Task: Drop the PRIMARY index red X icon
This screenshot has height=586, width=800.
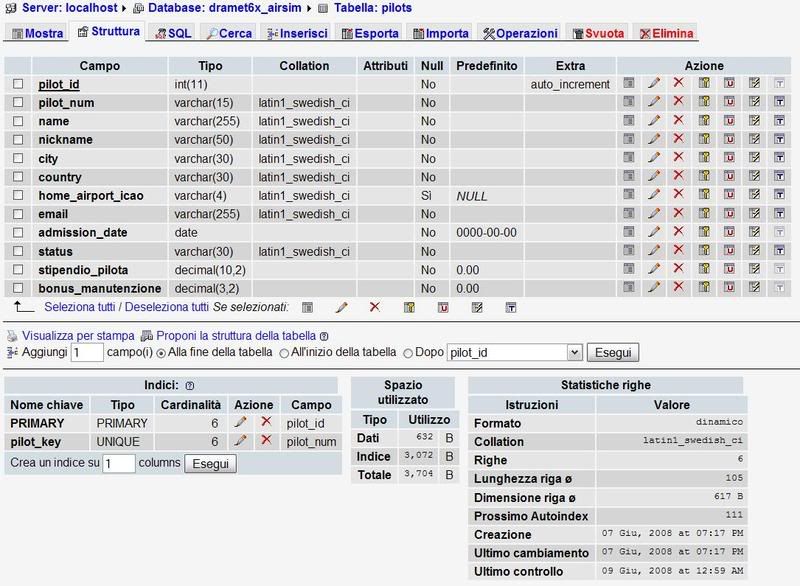Action: coord(266,422)
